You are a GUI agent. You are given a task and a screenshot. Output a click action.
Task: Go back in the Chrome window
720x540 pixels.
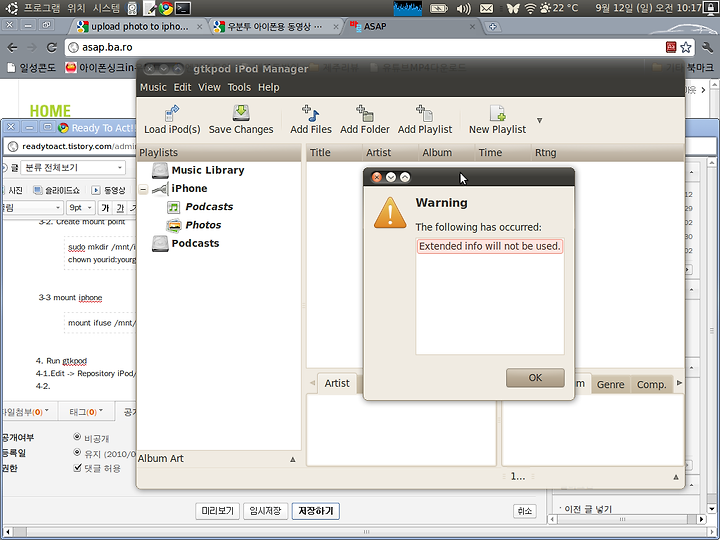point(12,47)
